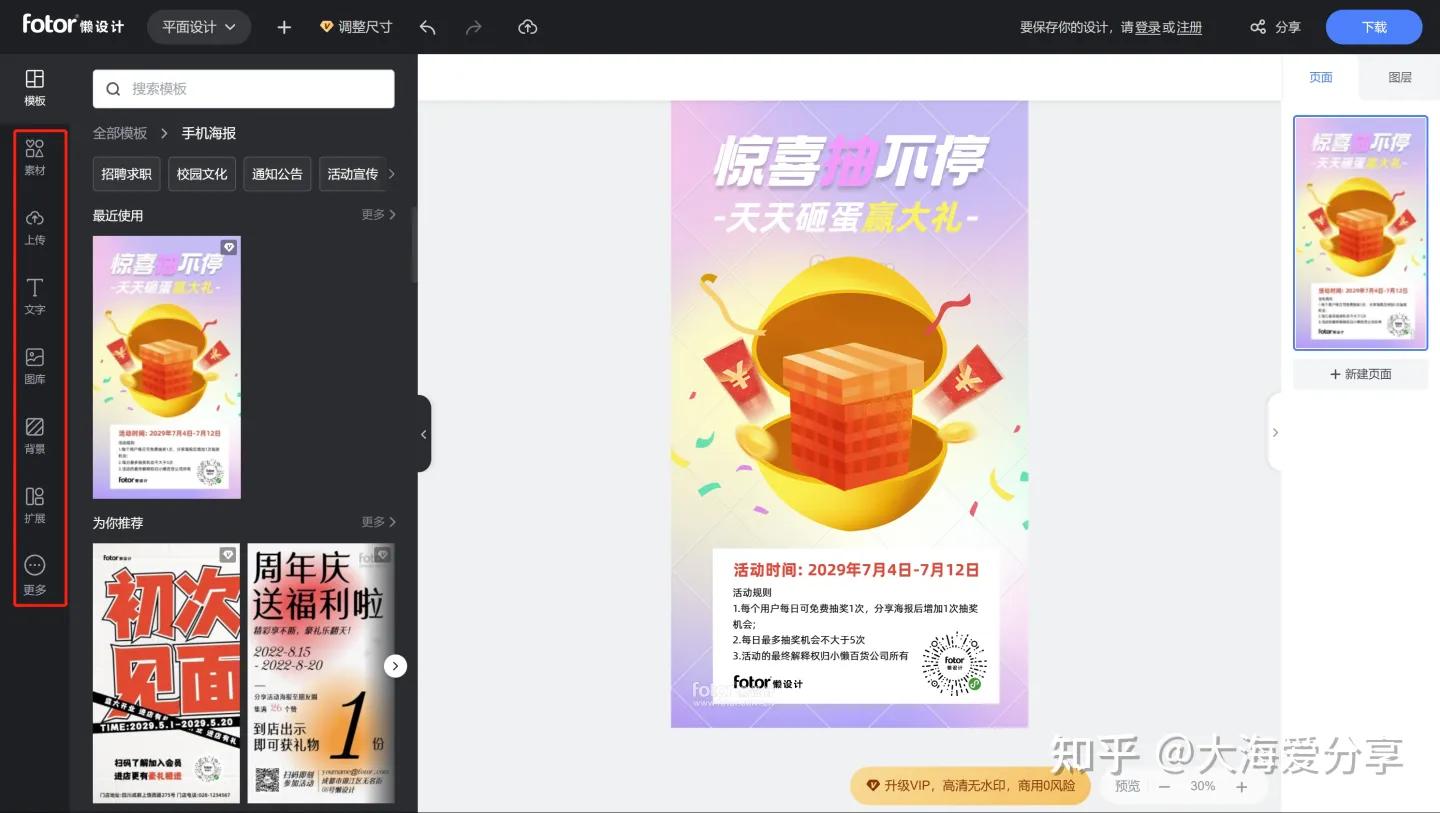Switch to the 图层 (Layers) tab
The height and width of the screenshot is (813, 1440).
(1399, 76)
